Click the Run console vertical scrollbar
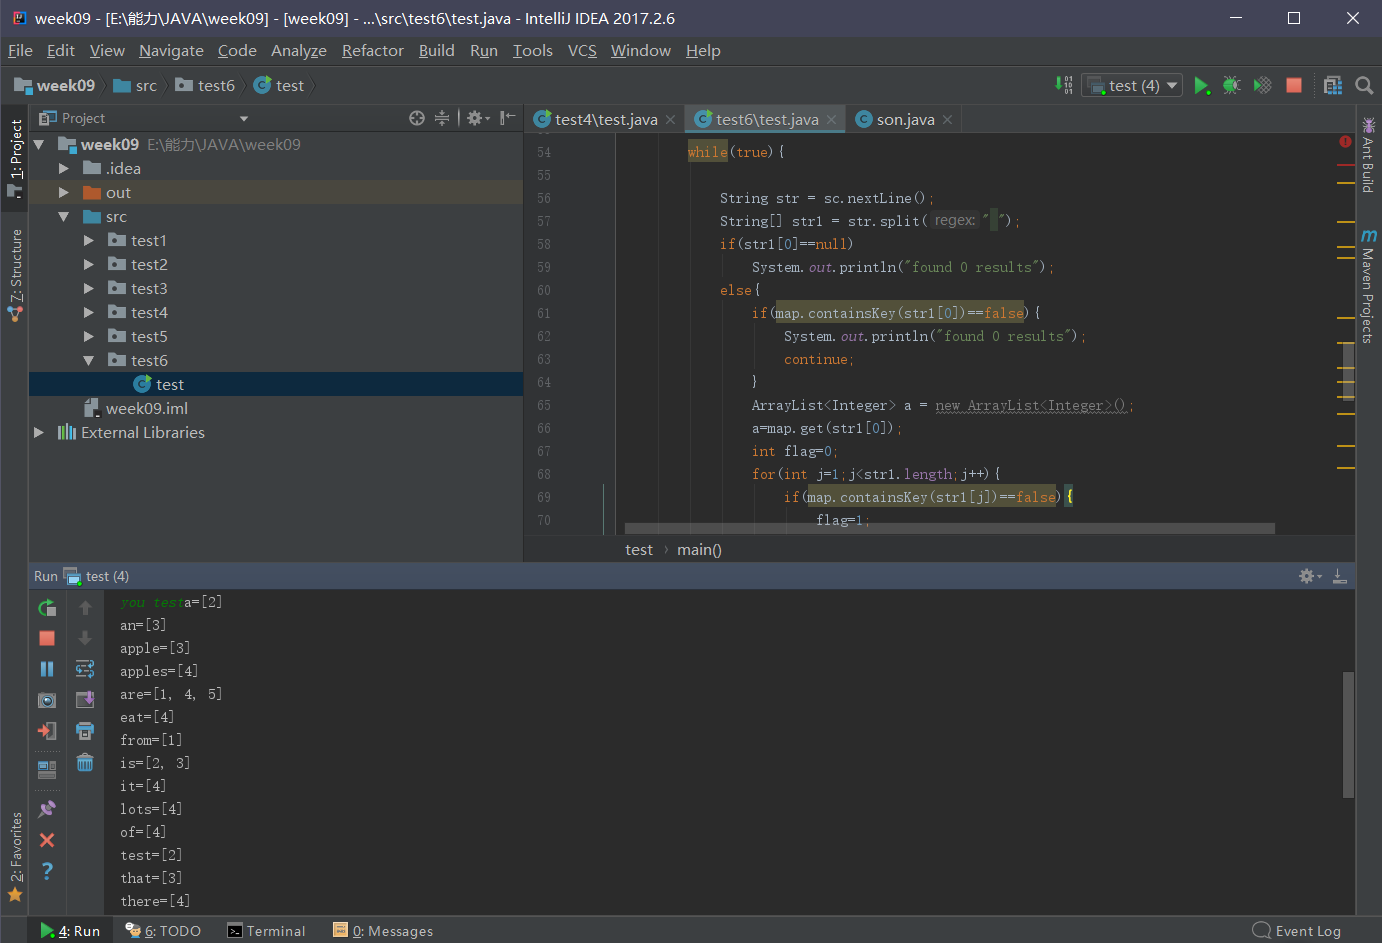This screenshot has width=1382, height=943. pyautogui.click(x=1348, y=735)
